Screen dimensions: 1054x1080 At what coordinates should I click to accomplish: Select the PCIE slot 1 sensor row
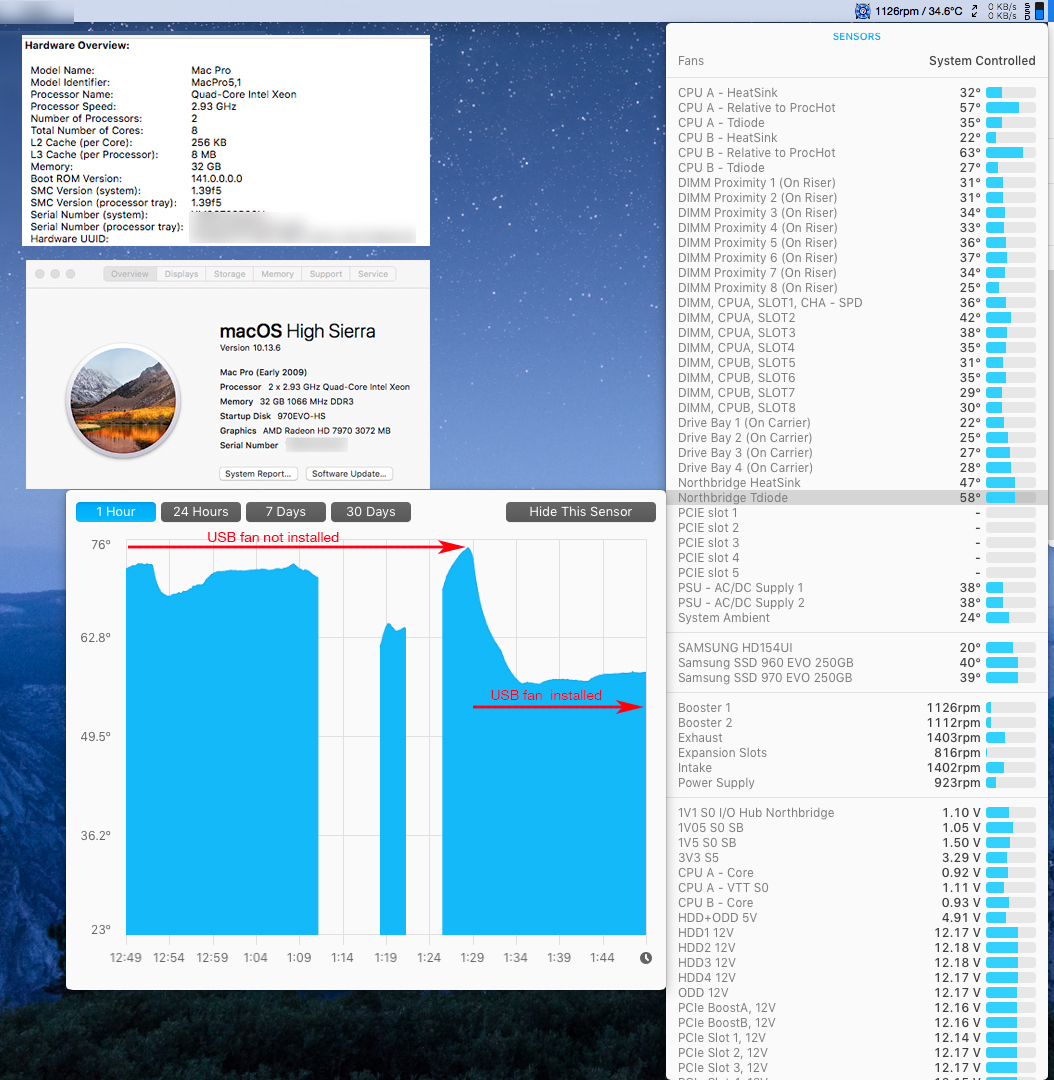click(856, 512)
